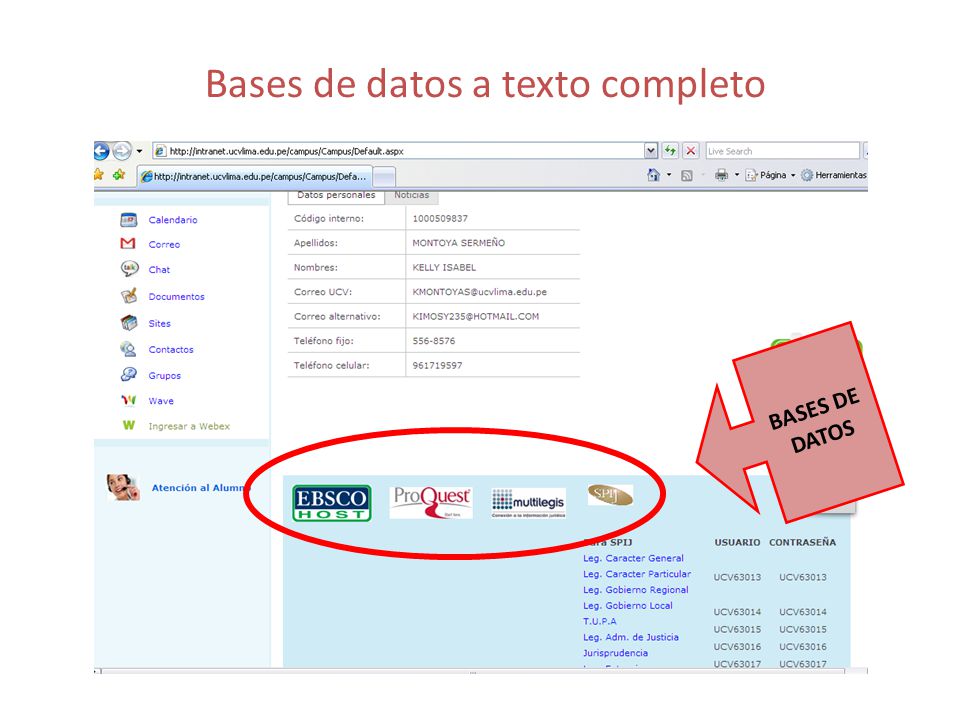
Task: Open the SPIJ database logo
Action: tap(610, 495)
